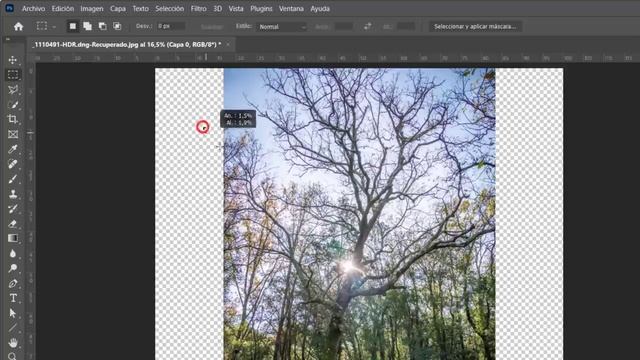This screenshot has width=640, height=360.
Task: Open the Ventana menu
Action: pyautogui.click(x=291, y=9)
